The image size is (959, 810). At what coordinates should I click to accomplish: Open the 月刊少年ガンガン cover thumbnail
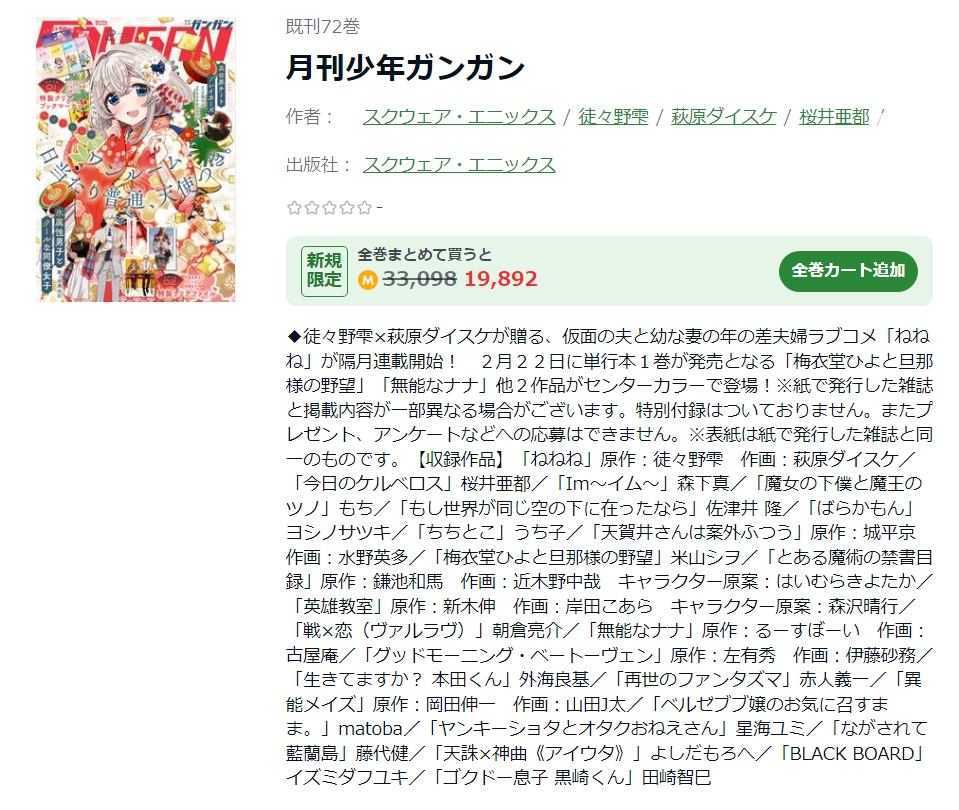136,159
